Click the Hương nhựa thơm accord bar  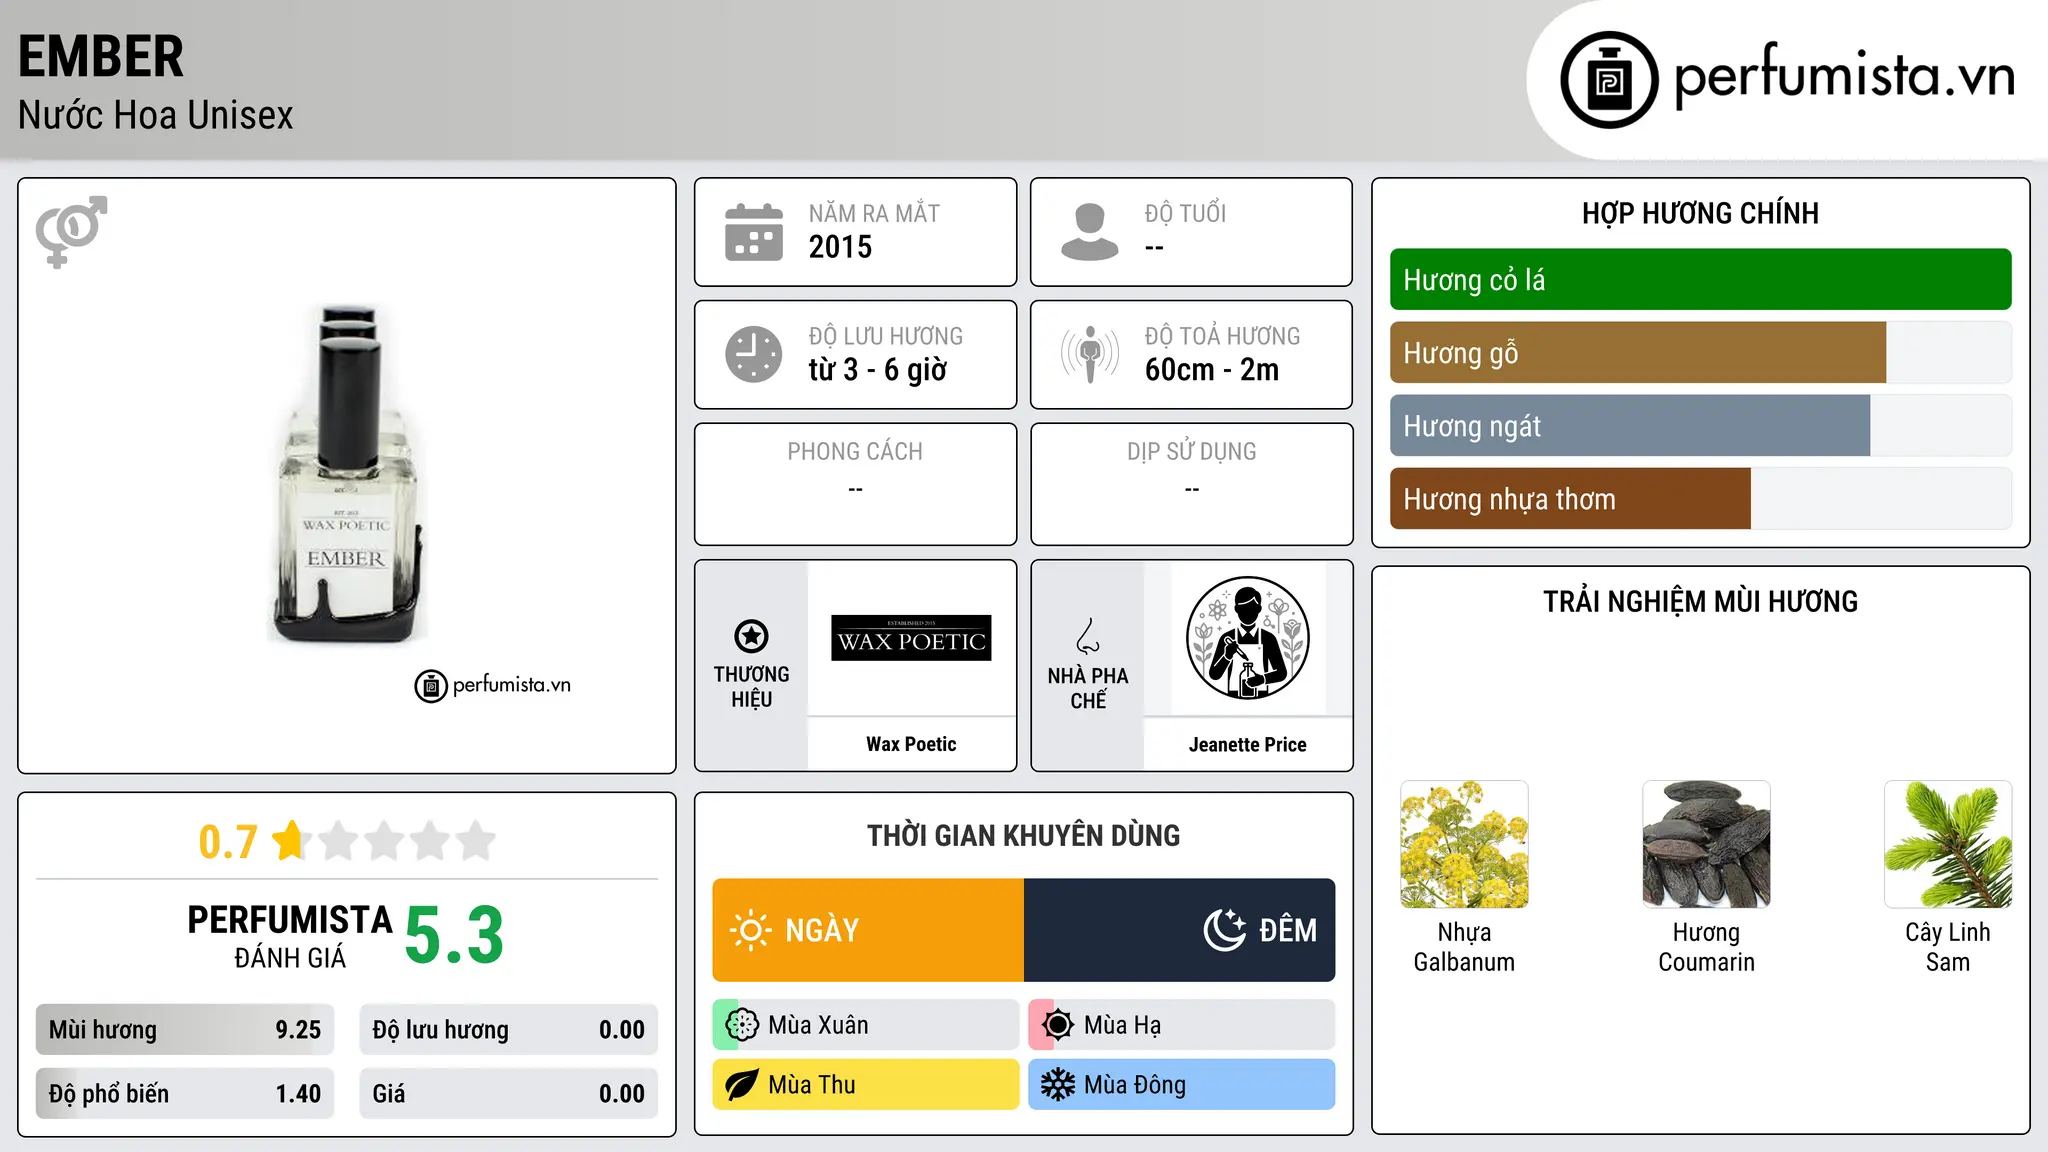point(1700,498)
